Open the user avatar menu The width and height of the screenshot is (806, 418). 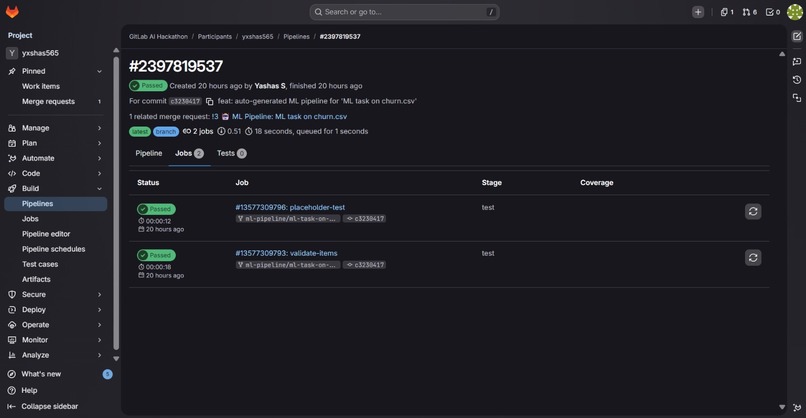tap(795, 12)
